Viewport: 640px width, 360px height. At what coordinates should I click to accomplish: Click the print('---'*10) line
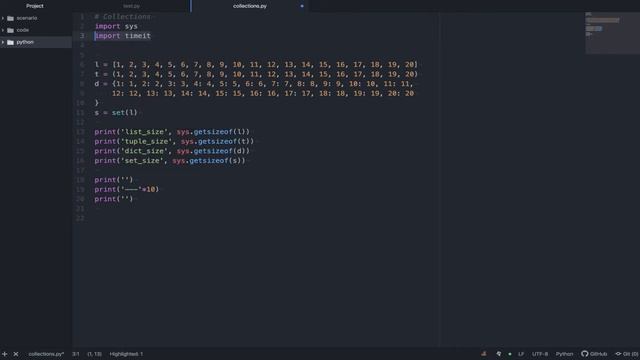127,189
